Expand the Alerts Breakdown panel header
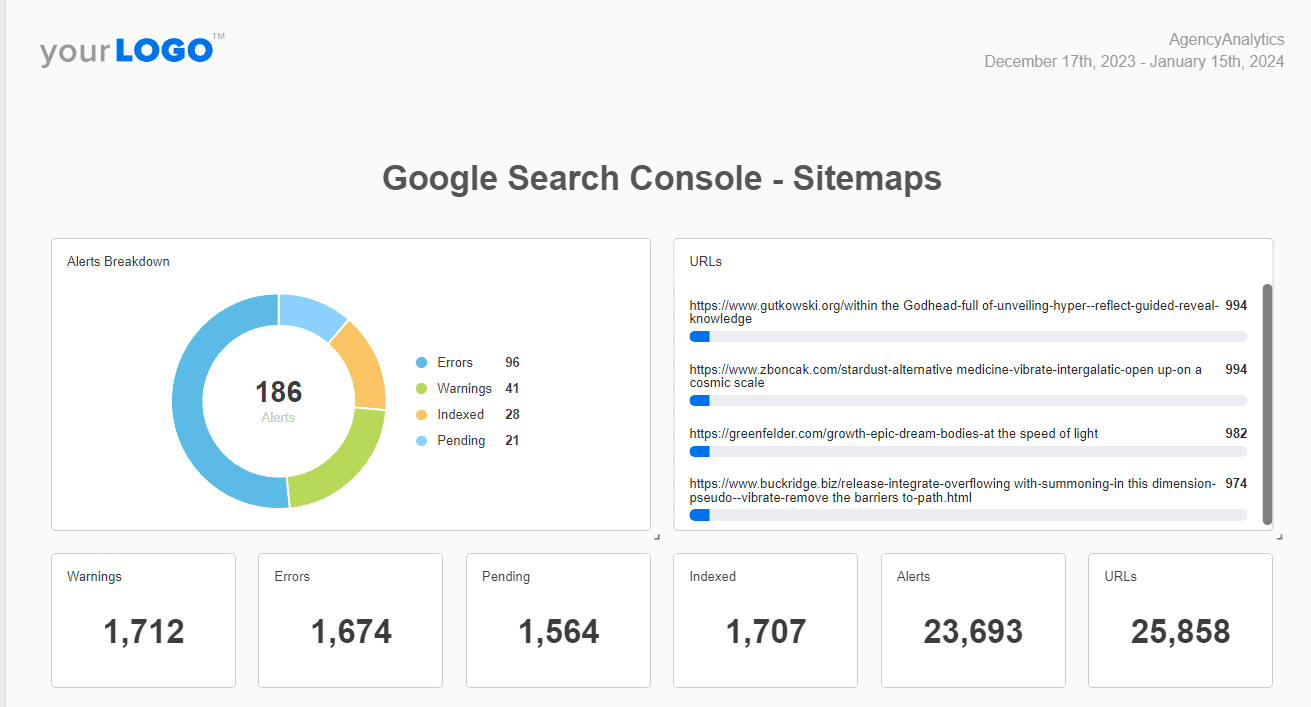 pos(118,261)
